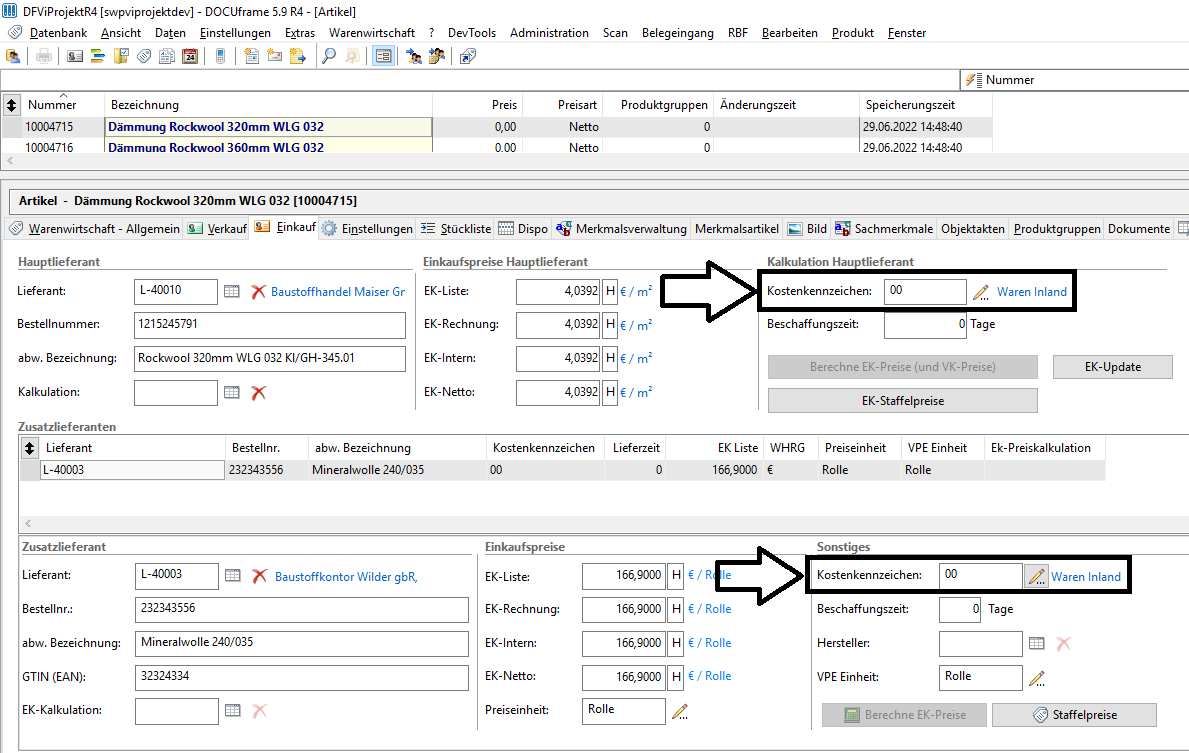The height and width of the screenshot is (753, 1189).
Task: Toggle H flag next to EK-Rechnung 166,9000
Action: [676, 609]
